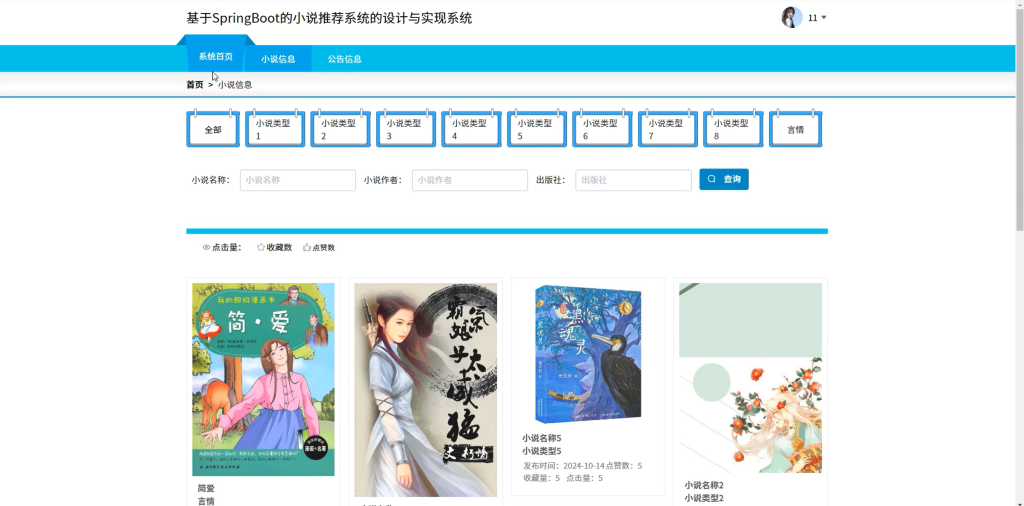The image size is (1024, 506).
Task: Open the 简·爱 book cover
Action: point(263,379)
